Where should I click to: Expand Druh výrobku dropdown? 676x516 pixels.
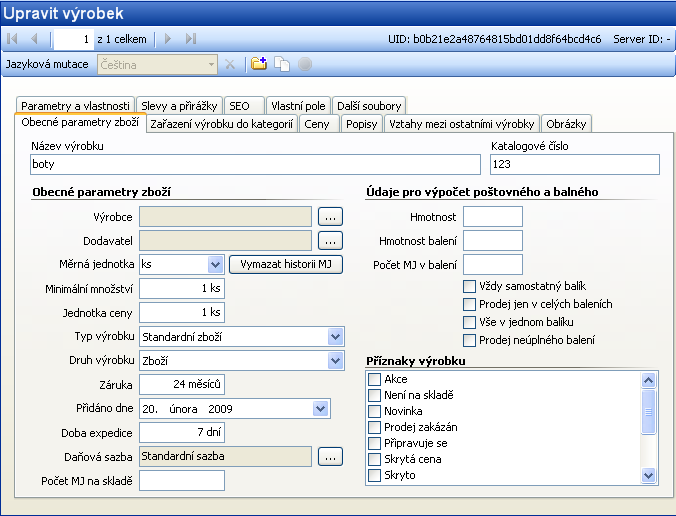335,361
